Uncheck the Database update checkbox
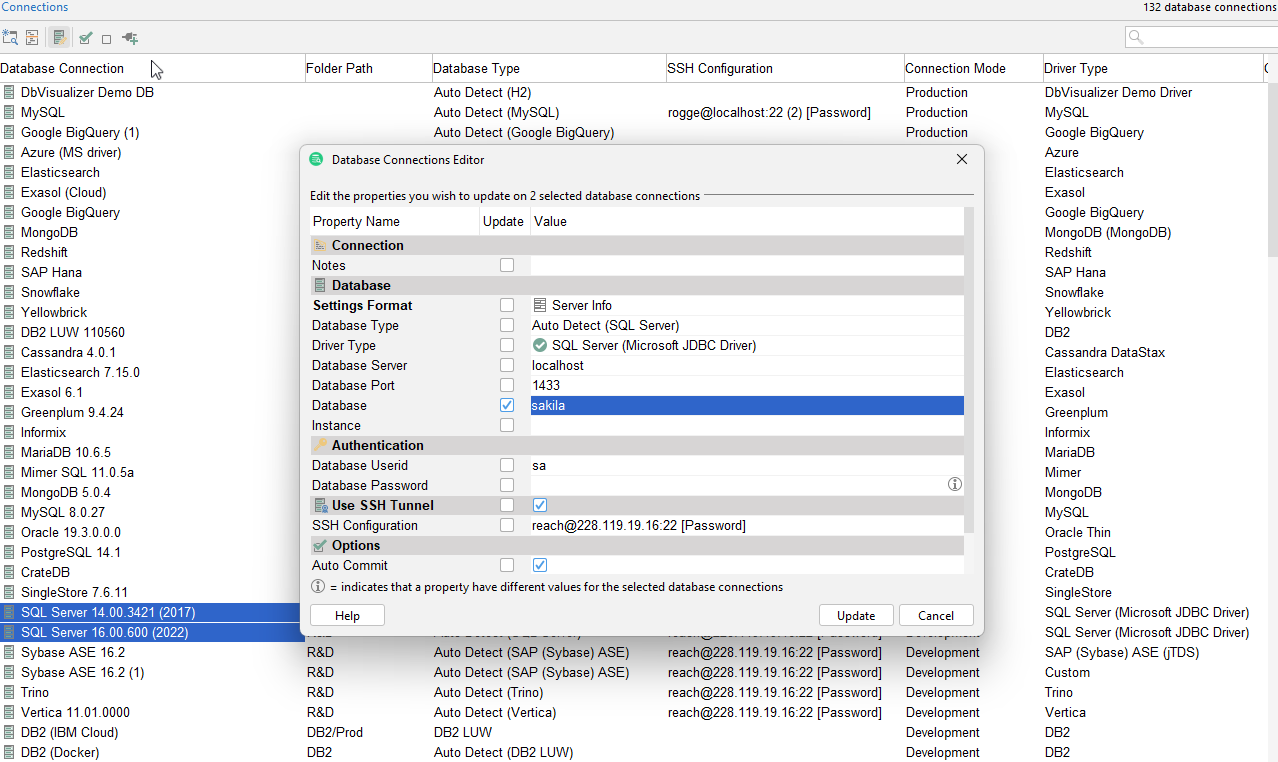This screenshot has height=762, width=1278. (x=507, y=405)
